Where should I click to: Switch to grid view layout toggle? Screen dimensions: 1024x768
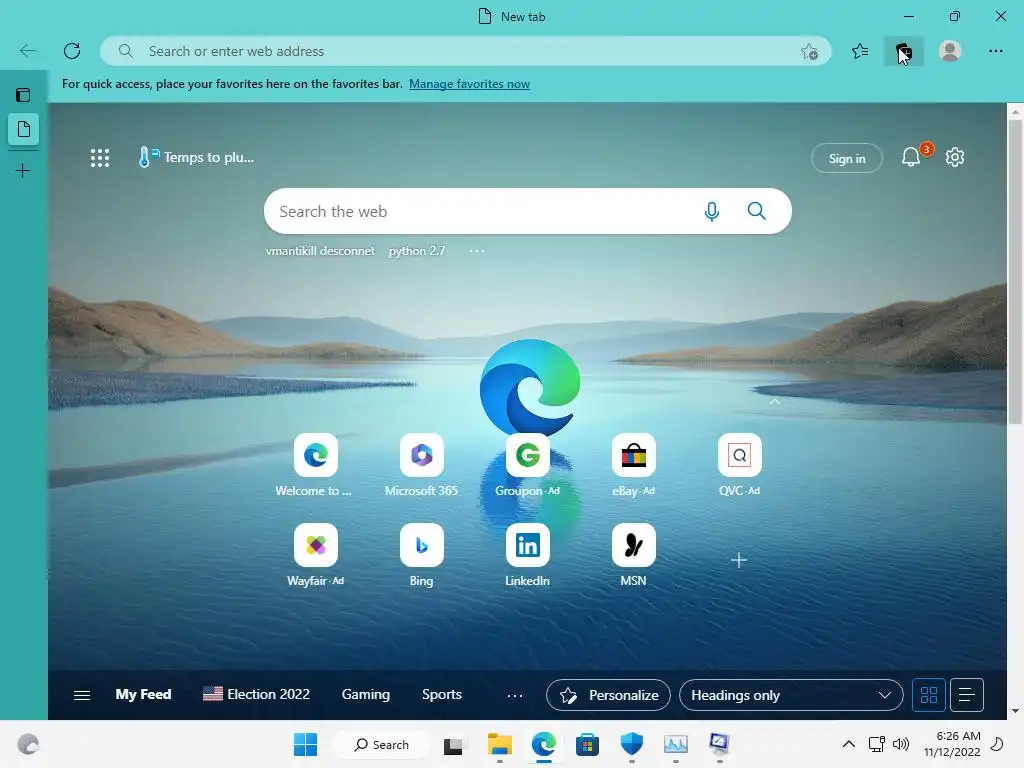929,695
